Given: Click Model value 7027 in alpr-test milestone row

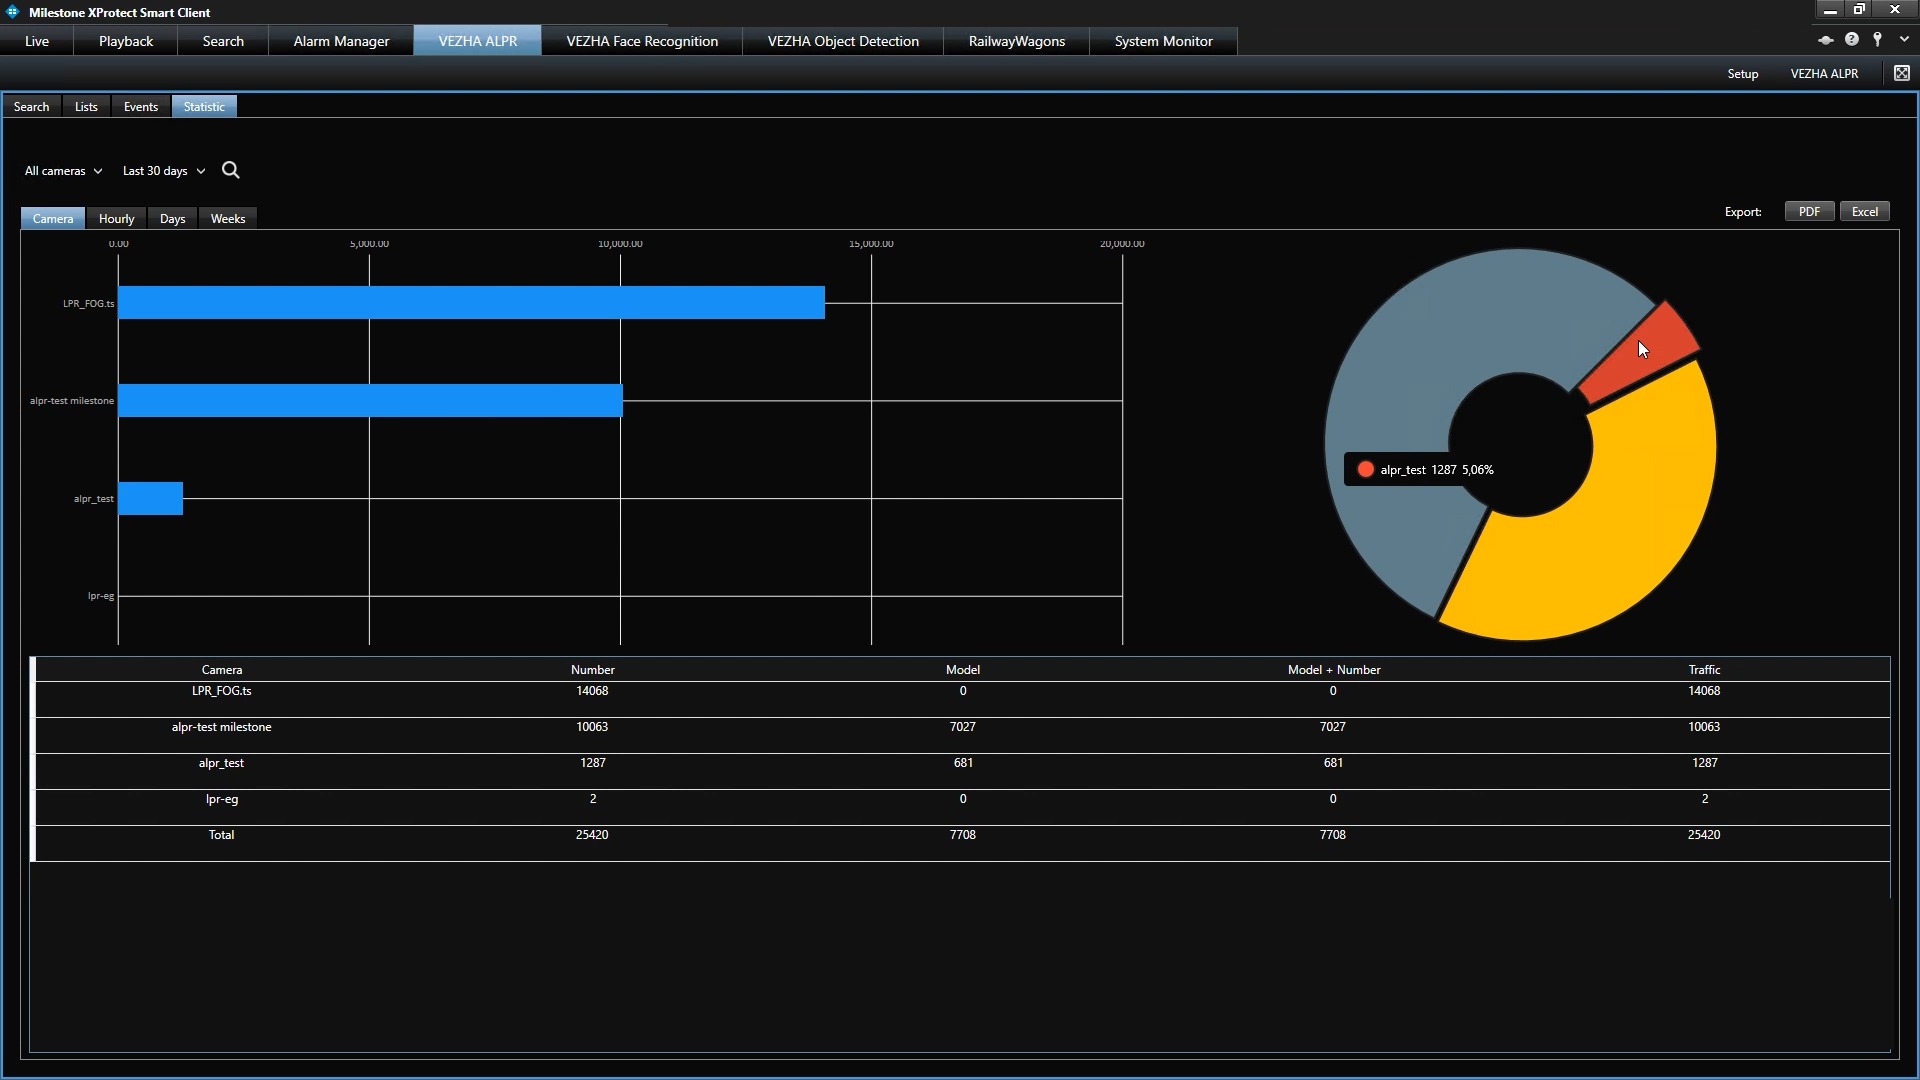Looking at the screenshot, I should click(963, 727).
